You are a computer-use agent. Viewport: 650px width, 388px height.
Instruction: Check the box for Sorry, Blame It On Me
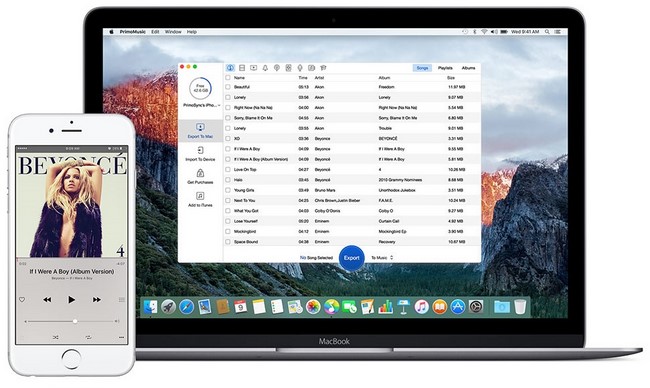[228, 118]
